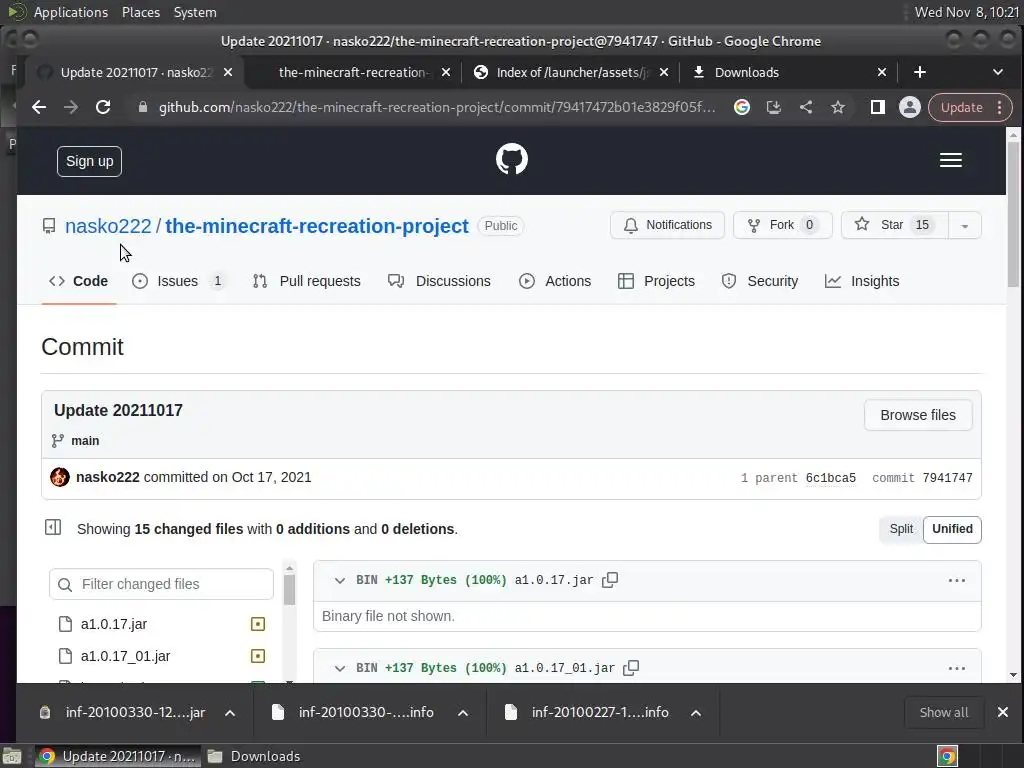
Task: Switch to Unified diff view
Action: tap(952, 529)
